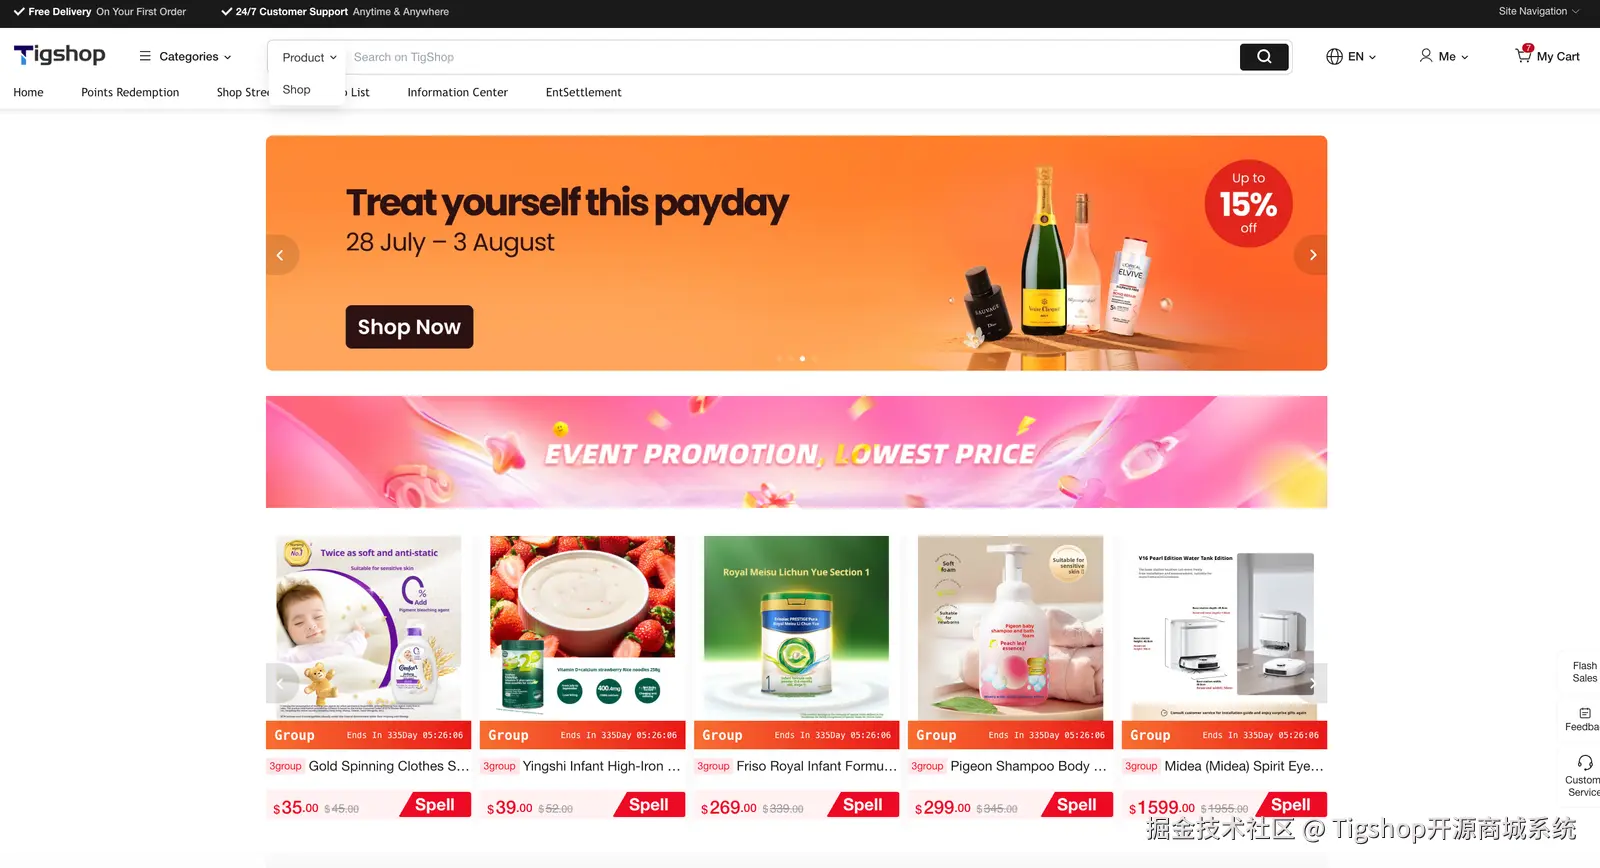Open the Customer Service headset icon
Viewport: 1600px width, 868px height.
(x=1585, y=763)
